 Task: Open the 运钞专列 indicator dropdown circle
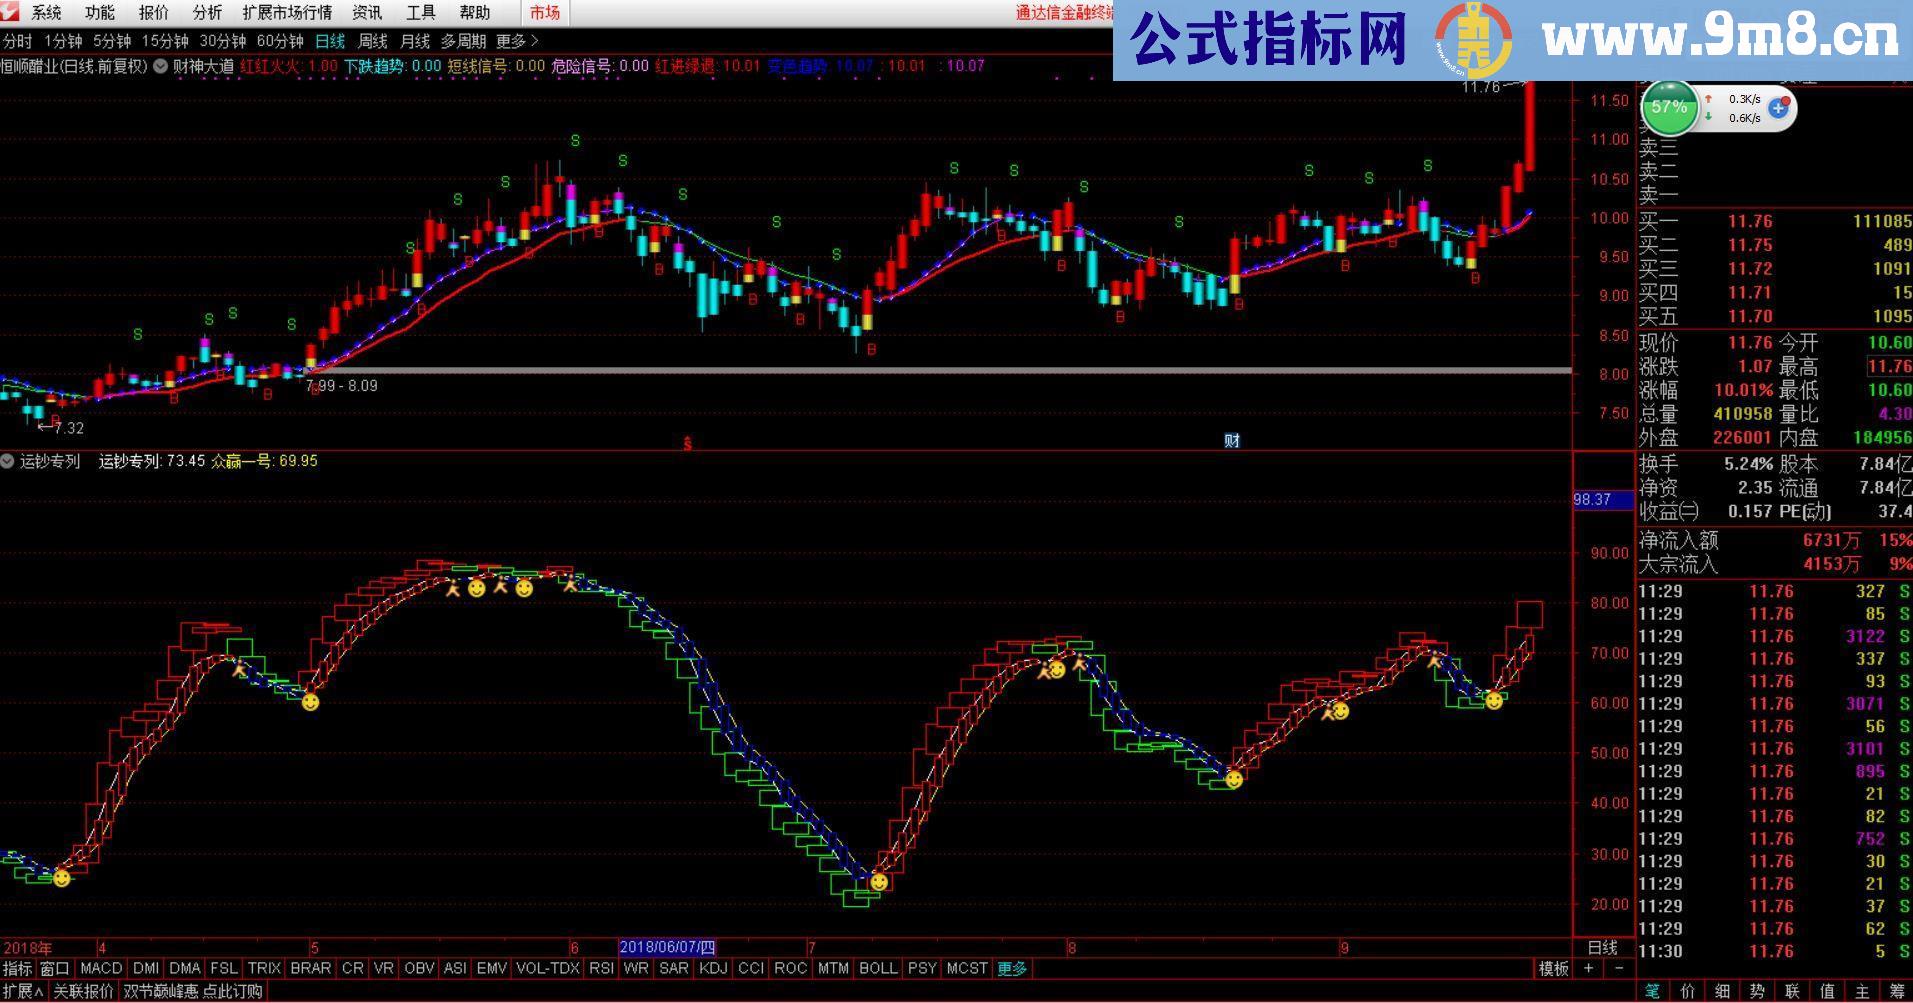click(8, 461)
